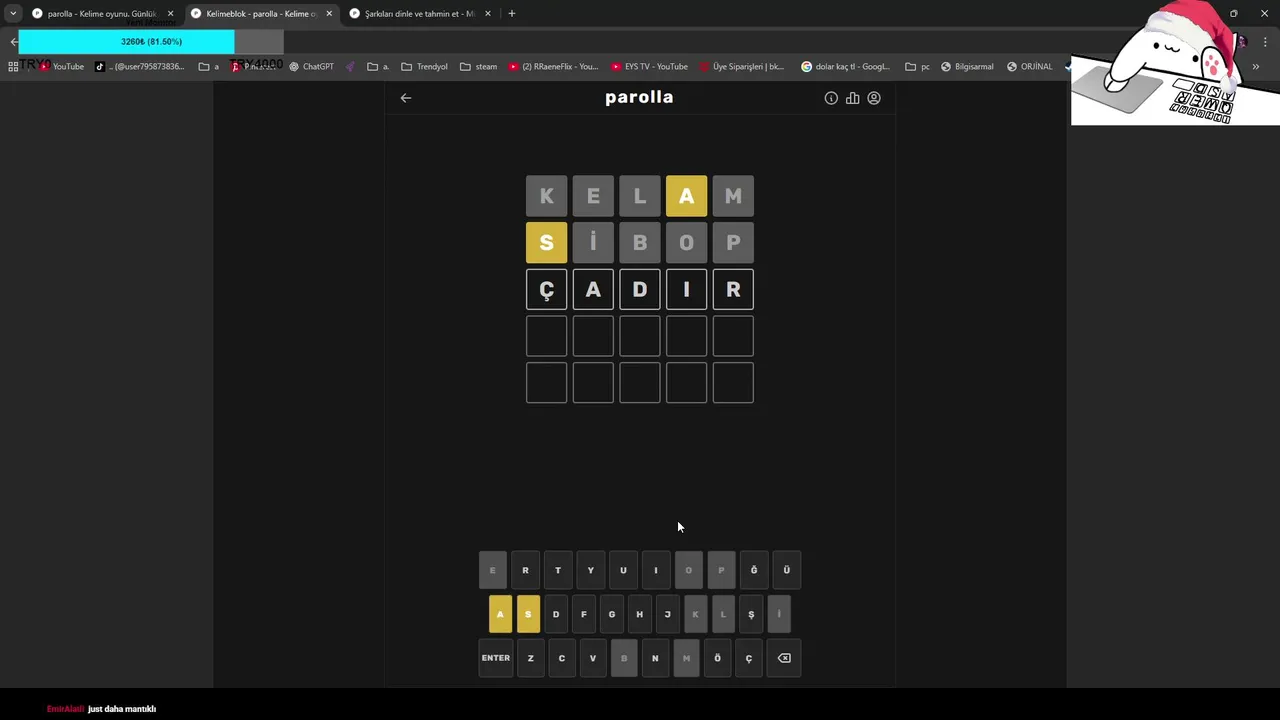Tap the greyed-out E key on keyboard

[x=492, y=570]
